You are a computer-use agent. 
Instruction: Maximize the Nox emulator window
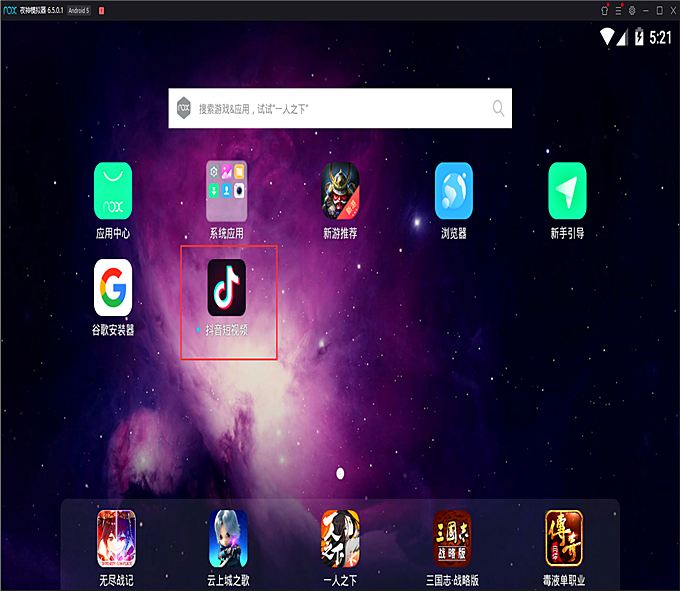tap(659, 10)
